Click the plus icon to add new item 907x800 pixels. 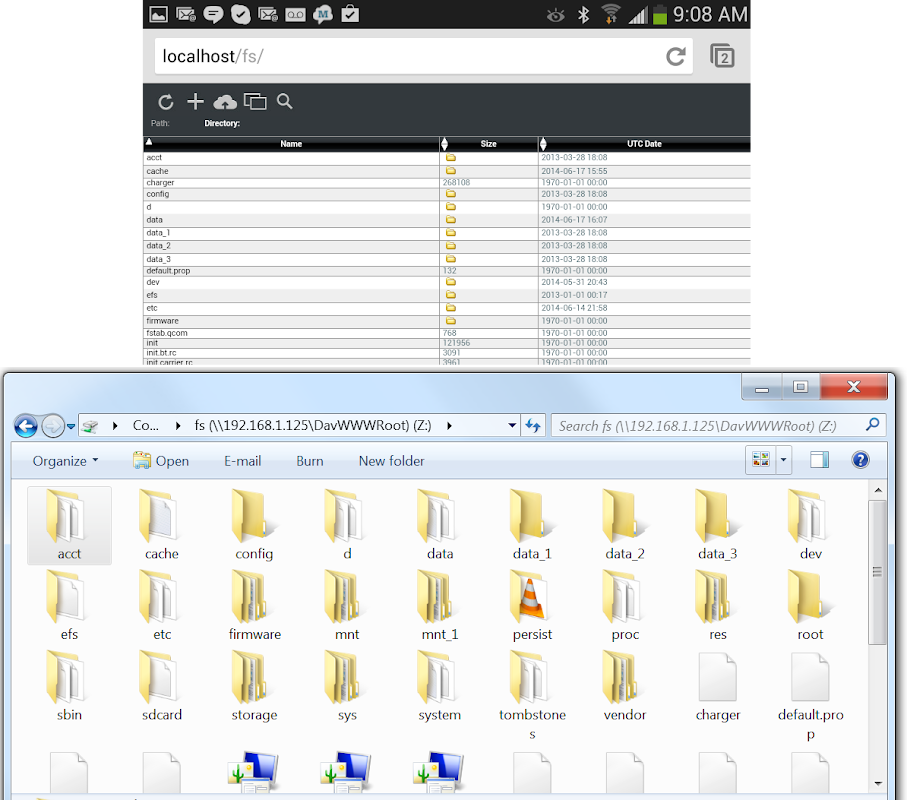pyautogui.click(x=195, y=102)
